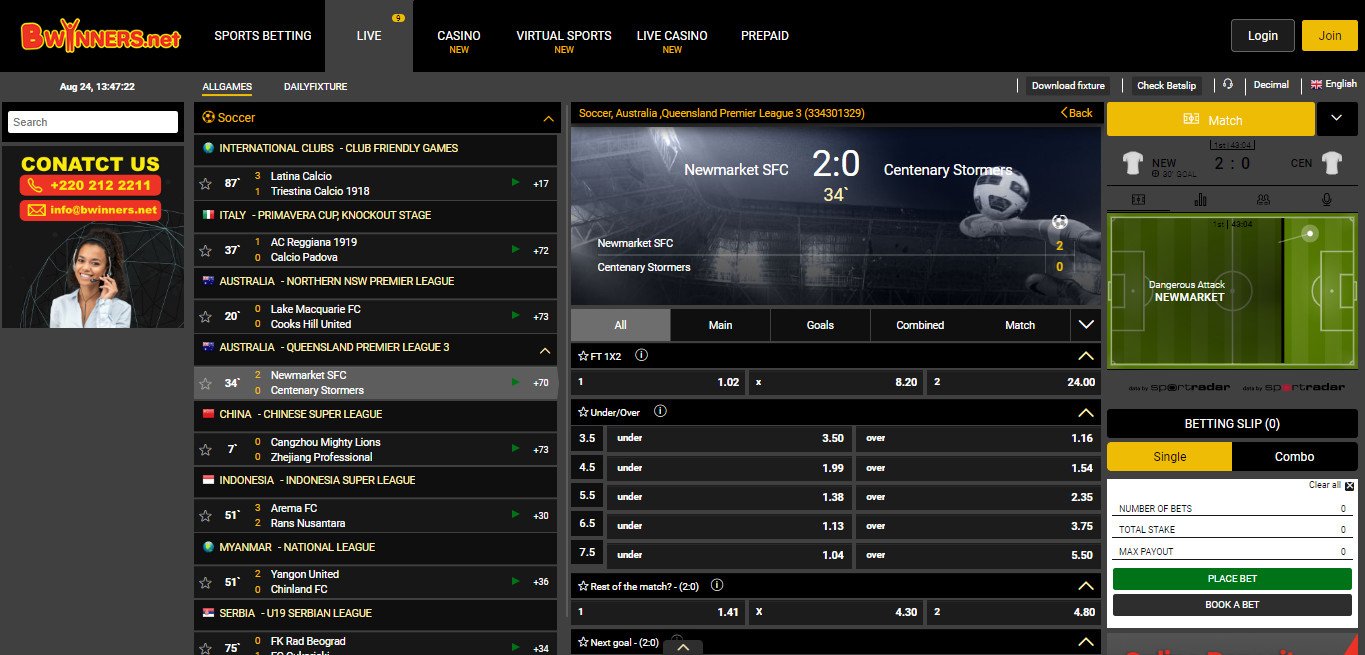Open +70 markets for Newmarket SFC

point(541,383)
